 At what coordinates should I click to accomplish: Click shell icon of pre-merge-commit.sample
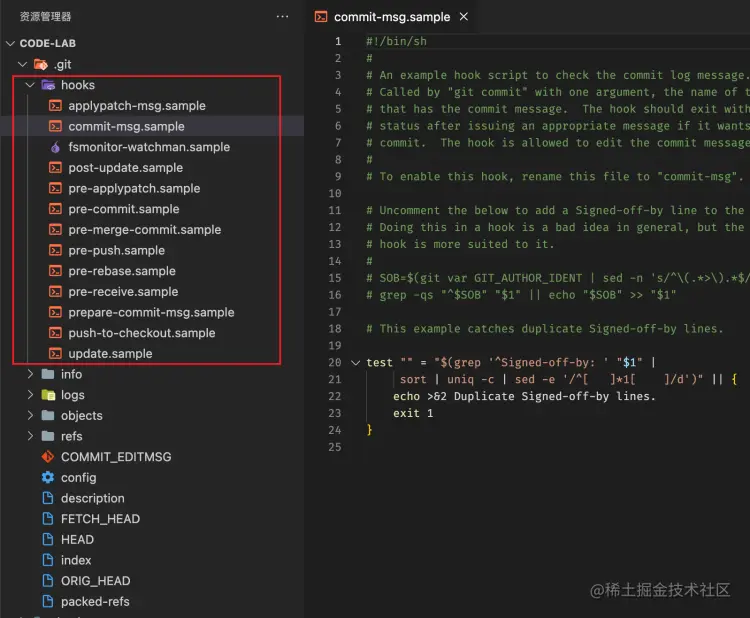55,230
